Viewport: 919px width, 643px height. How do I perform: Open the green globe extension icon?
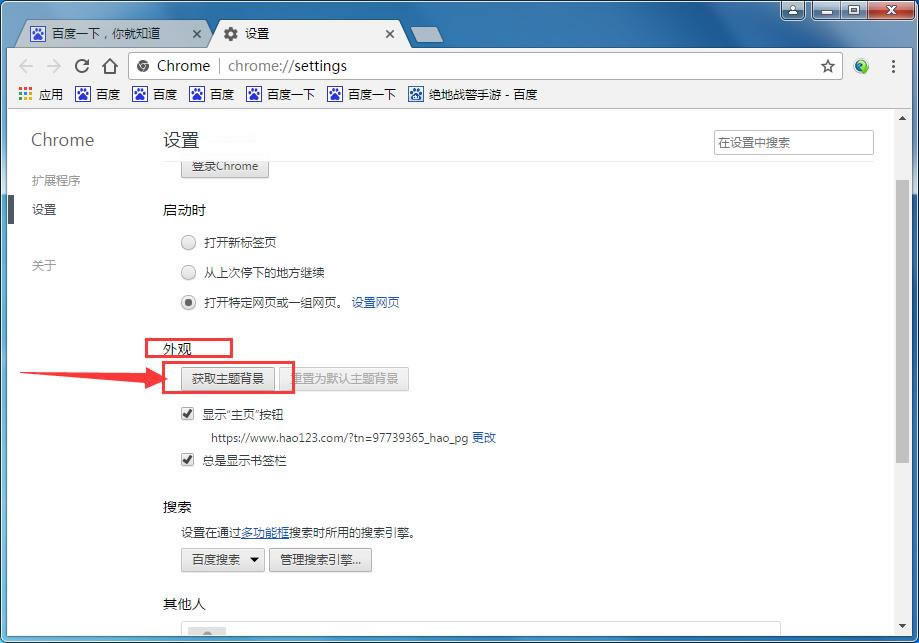pos(861,66)
